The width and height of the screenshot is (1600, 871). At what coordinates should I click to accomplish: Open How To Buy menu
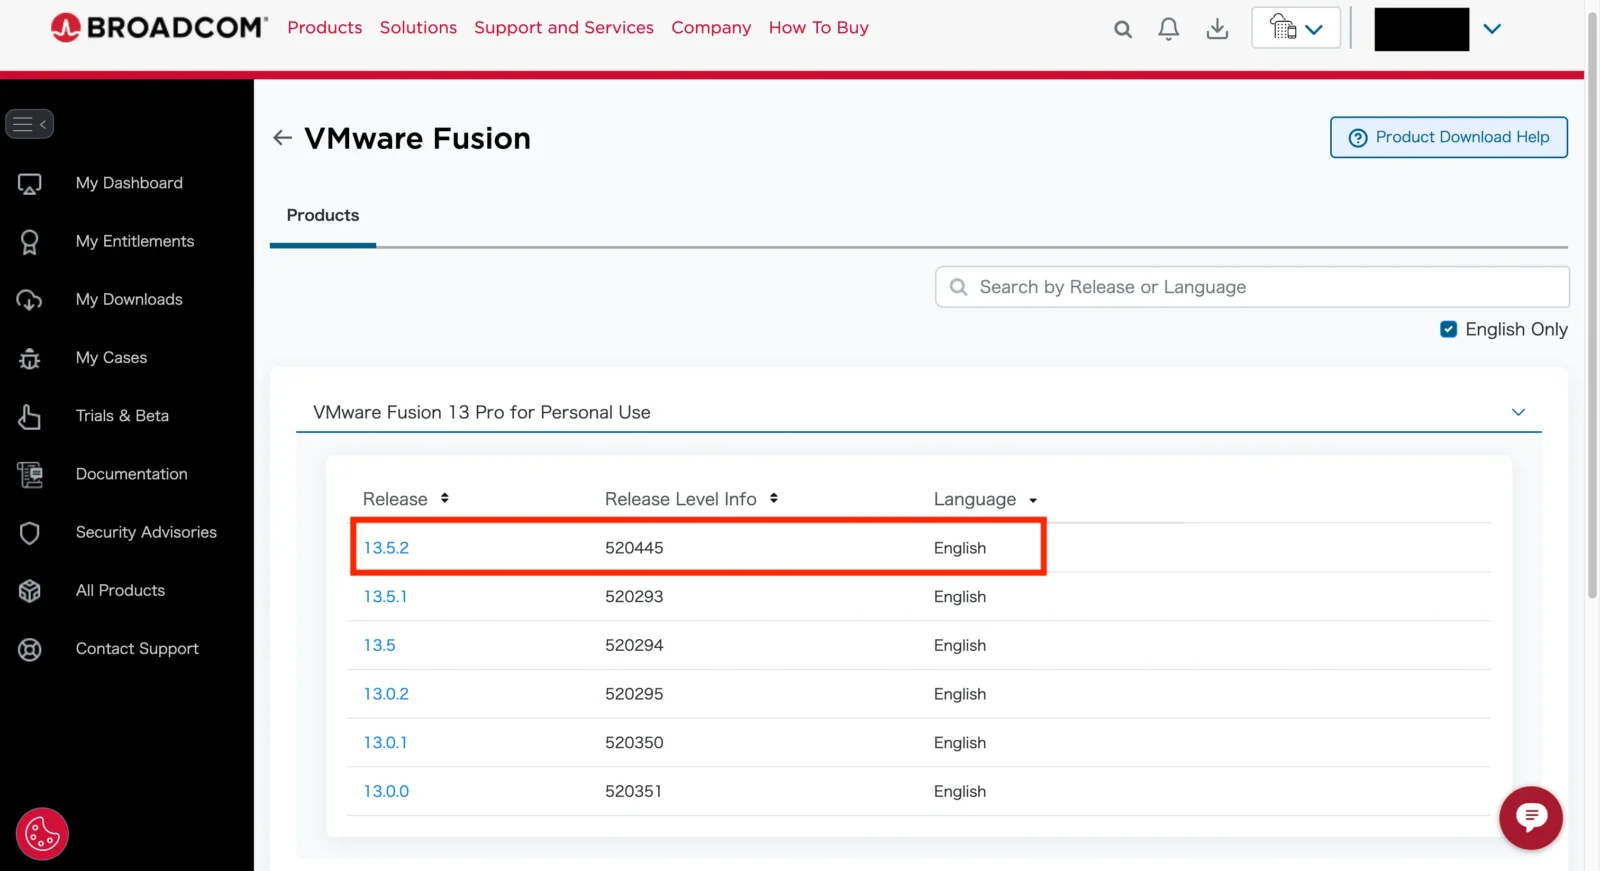coord(819,27)
